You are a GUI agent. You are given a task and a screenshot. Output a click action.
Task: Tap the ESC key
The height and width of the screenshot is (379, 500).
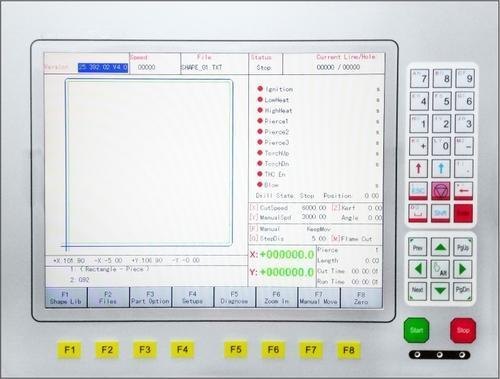click(x=418, y=191)
